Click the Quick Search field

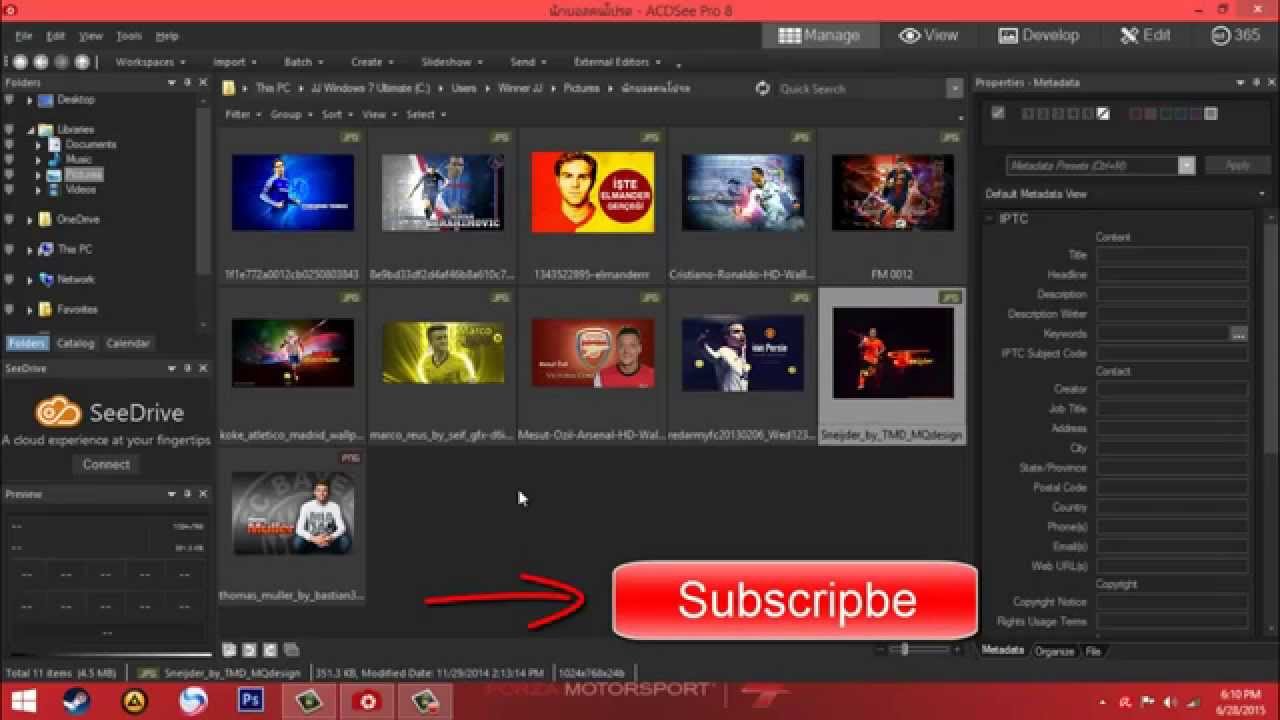pos(861,88)
